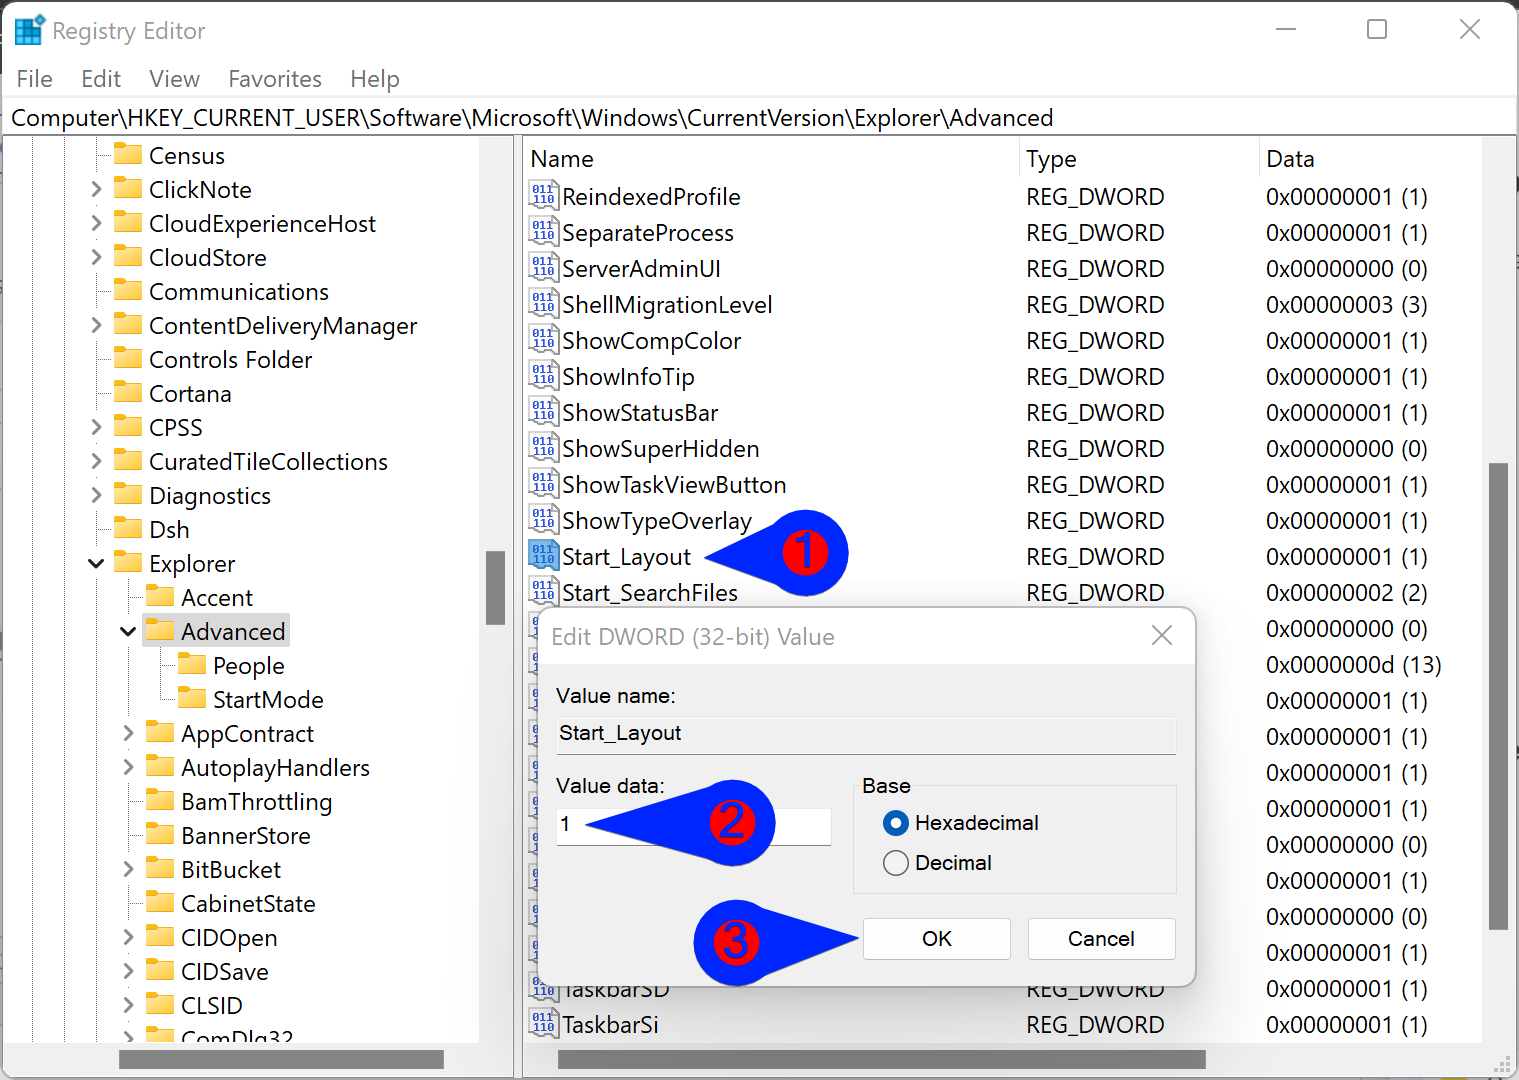Expand the BitBucket tree node
Image resolution: width=1519 pixels, height=1080 pixels.
coord(128,869)
